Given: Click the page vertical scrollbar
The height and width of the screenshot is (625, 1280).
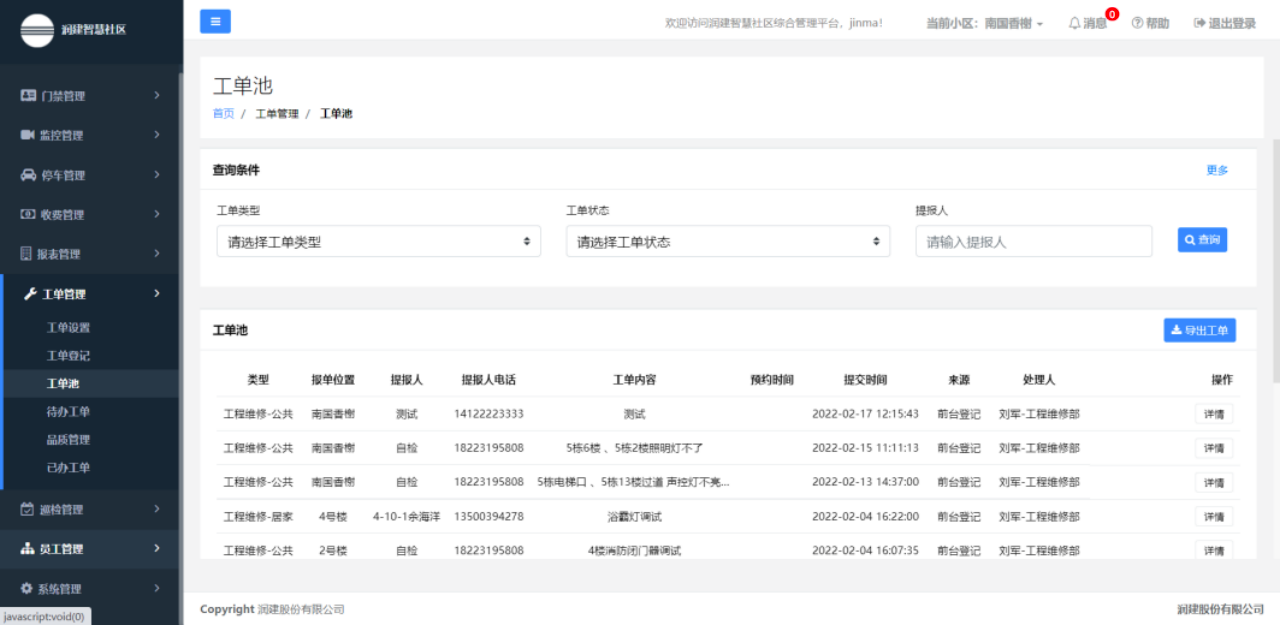Looking at the screenshot, I should (1275, 260).
